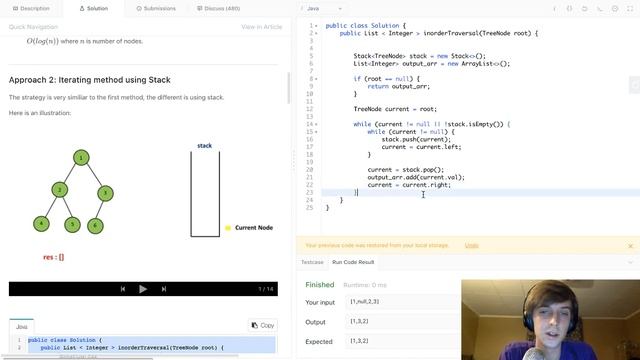Click the 'Approach 2: Iterating method using Stack' heading
The height and width of the screenshot is (360, 640).
pyautogui.click(x=90, y=80)
